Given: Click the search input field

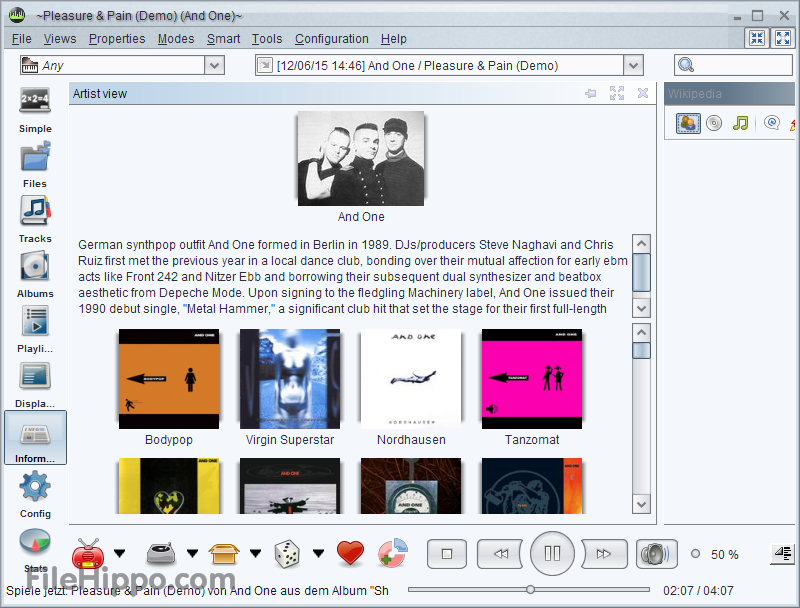Looking at the screenshot, I should pyautogui.click(x=733, y=65).
